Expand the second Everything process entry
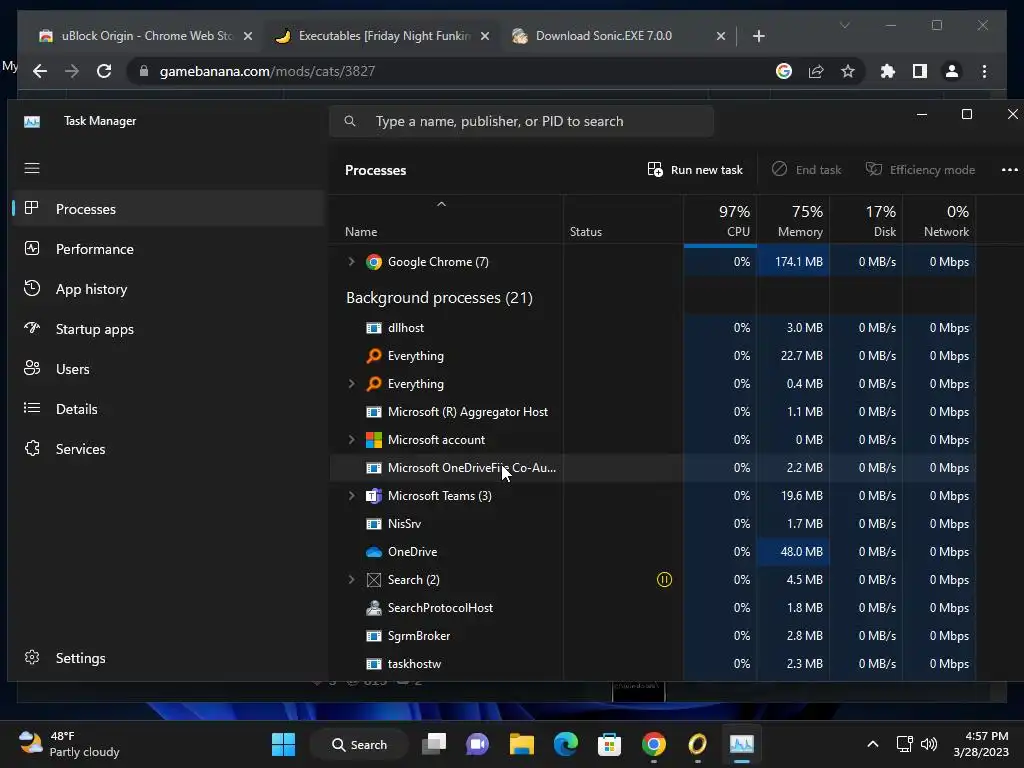Screen dimensions: 1024x768 [351, 384]
